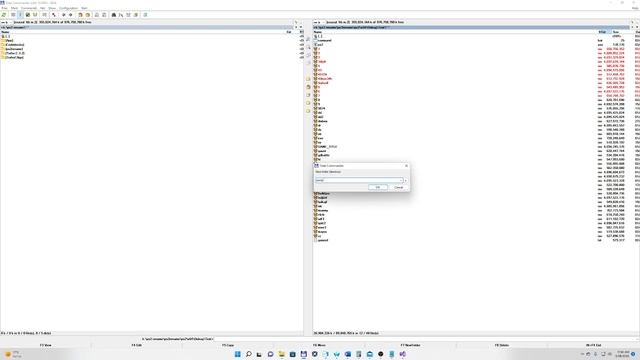Click the F5 Copy button

click(x=228, y=345)
